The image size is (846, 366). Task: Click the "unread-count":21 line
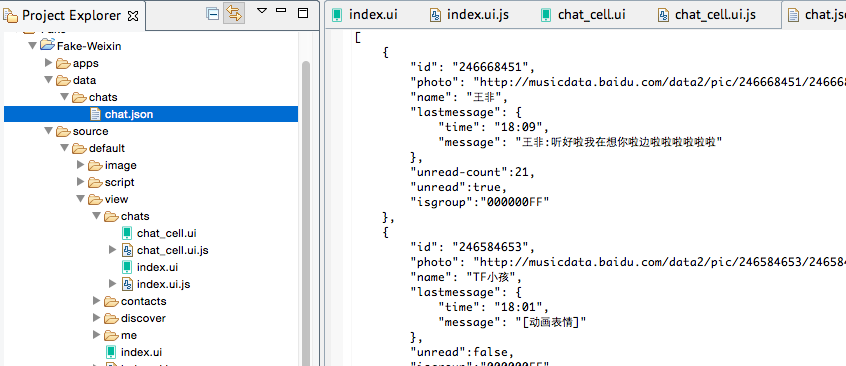(x=473, y=172)
